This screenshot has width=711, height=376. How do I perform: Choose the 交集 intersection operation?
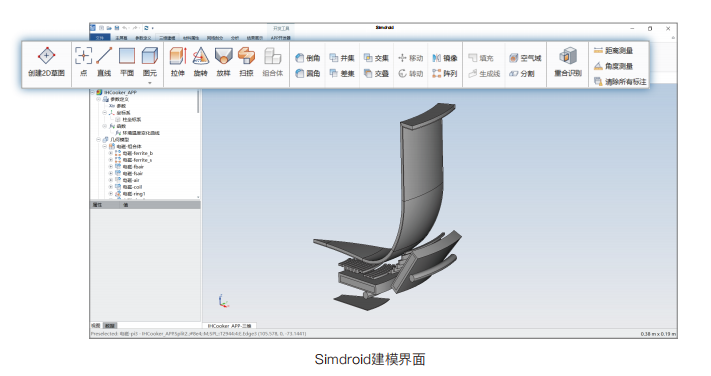pyautogui.click(x=376, y=58)
